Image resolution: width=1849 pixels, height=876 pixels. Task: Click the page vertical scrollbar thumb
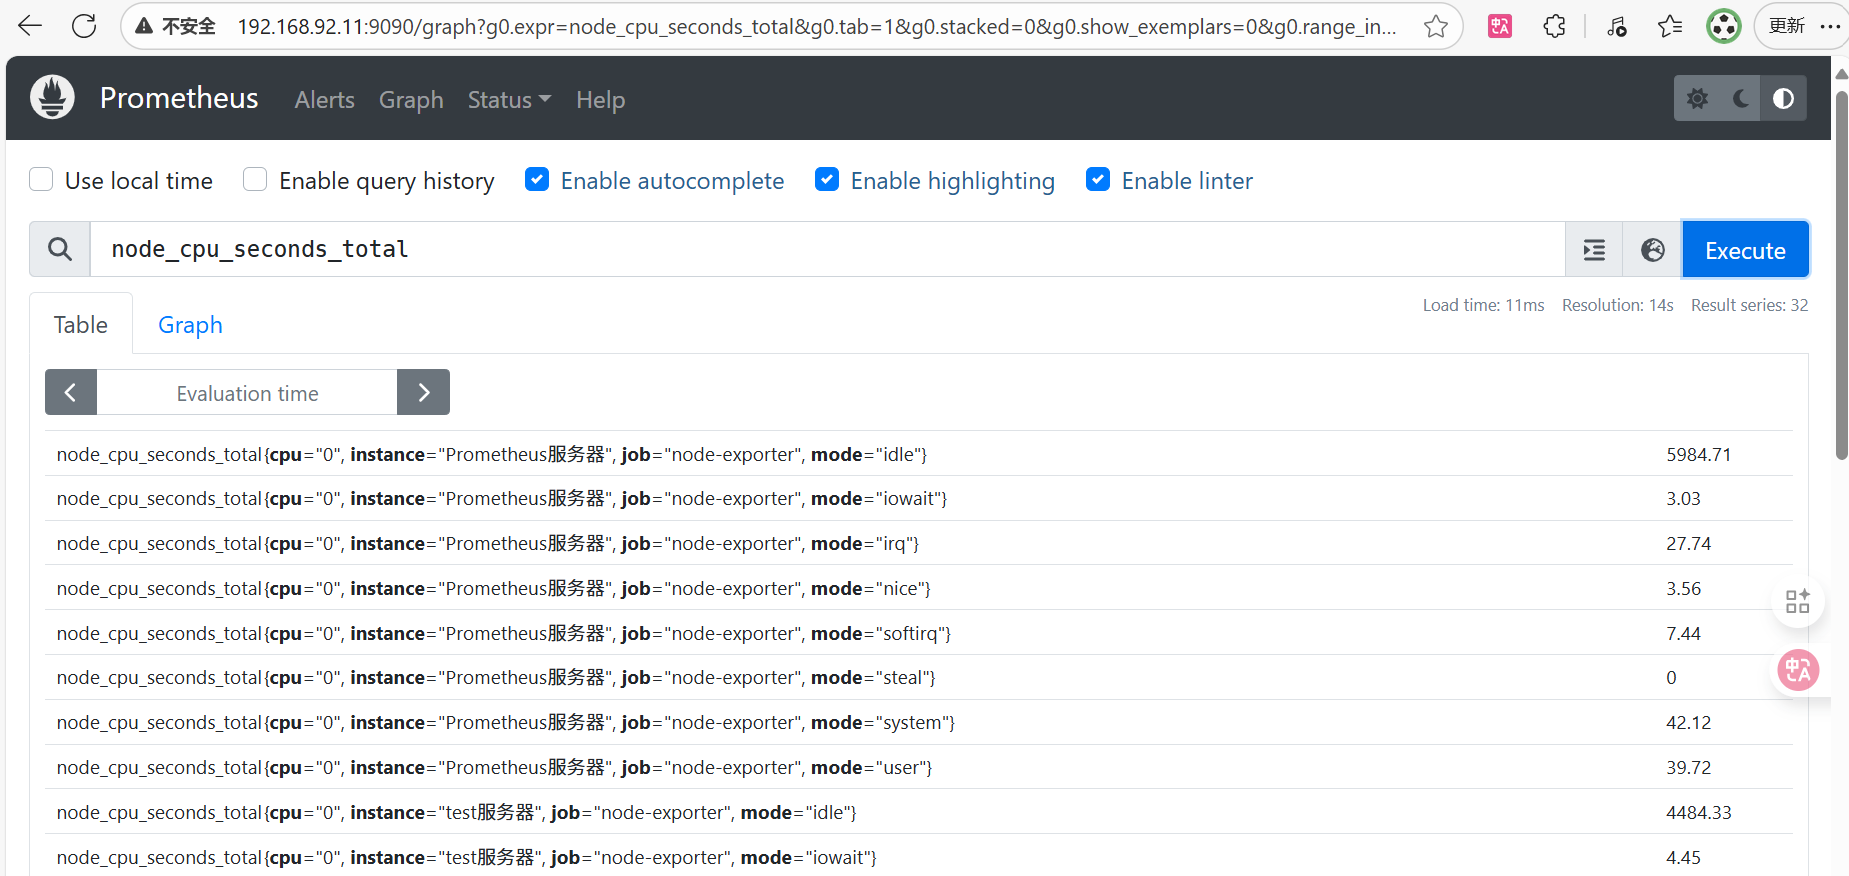(1841, 275)
